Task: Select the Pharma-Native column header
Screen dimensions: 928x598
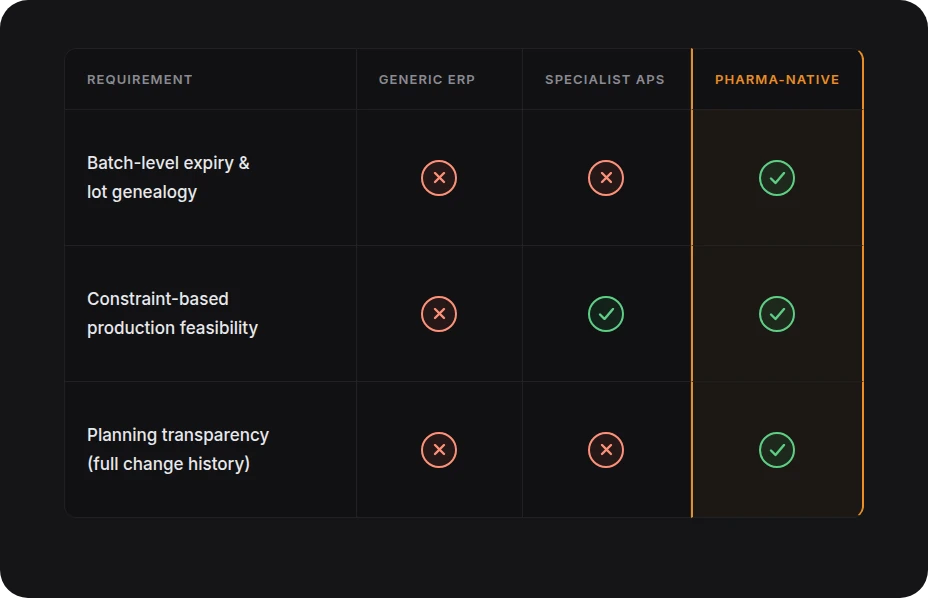Action: coord(777,79)
